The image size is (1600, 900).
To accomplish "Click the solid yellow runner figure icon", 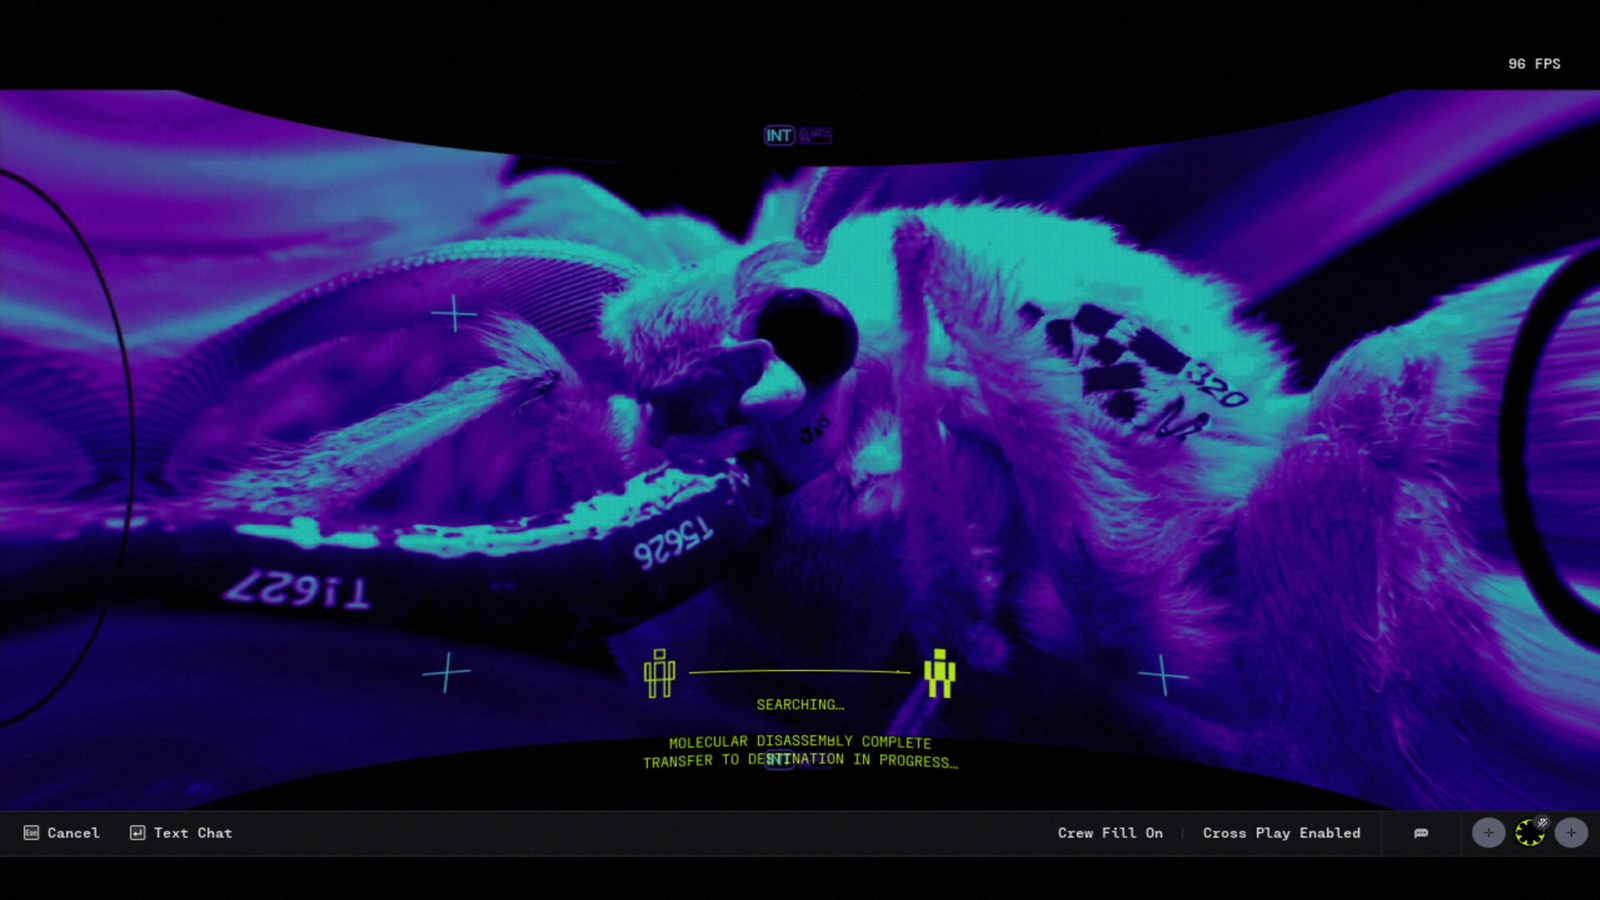I will pyautogui.click(x=939, y=673).
